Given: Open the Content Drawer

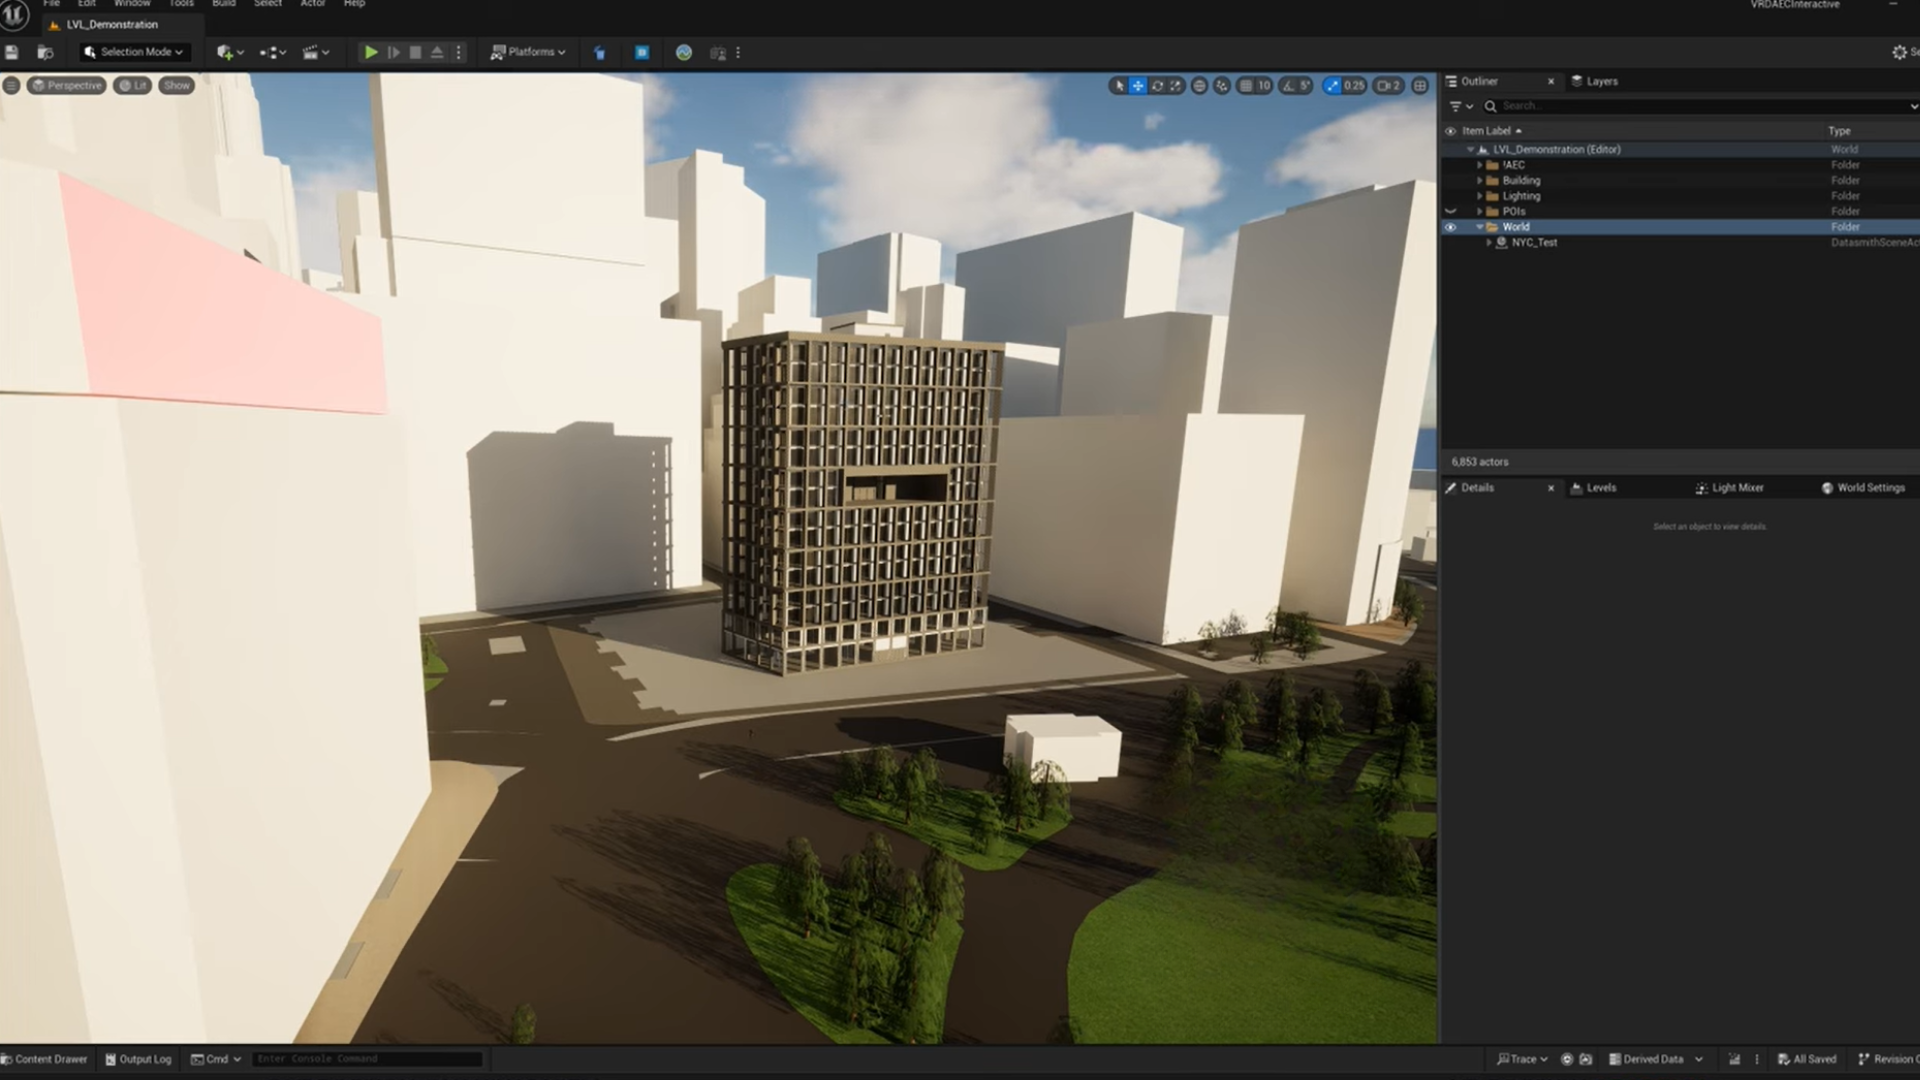Looking at the screenshot, I should click(x=44, y=1059).
